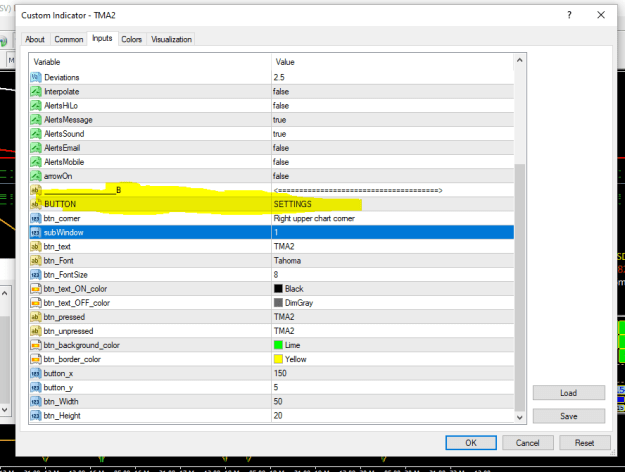The width and height of the screenshot is (625, 472).
Task: Click the button_y integer icon
Action: pos(36,387)
